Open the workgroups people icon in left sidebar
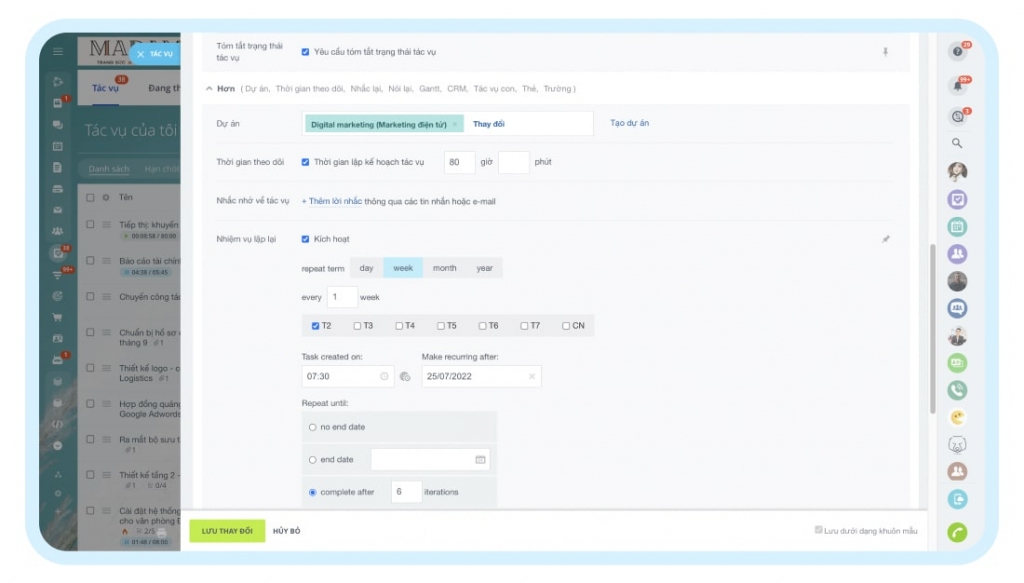Image resolution: width=1024 pixels, height=583 pixels. click(x=58, y=231)
